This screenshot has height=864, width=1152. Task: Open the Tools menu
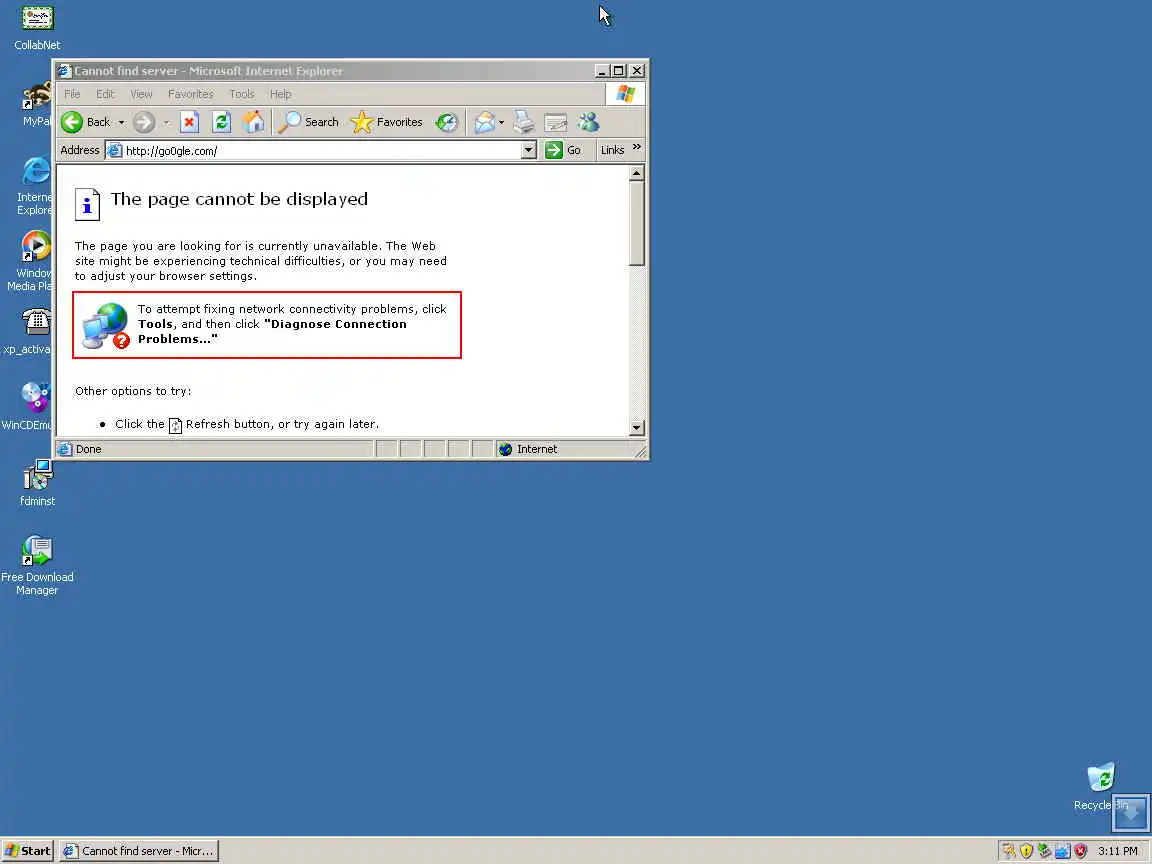[x=242, y=94]
